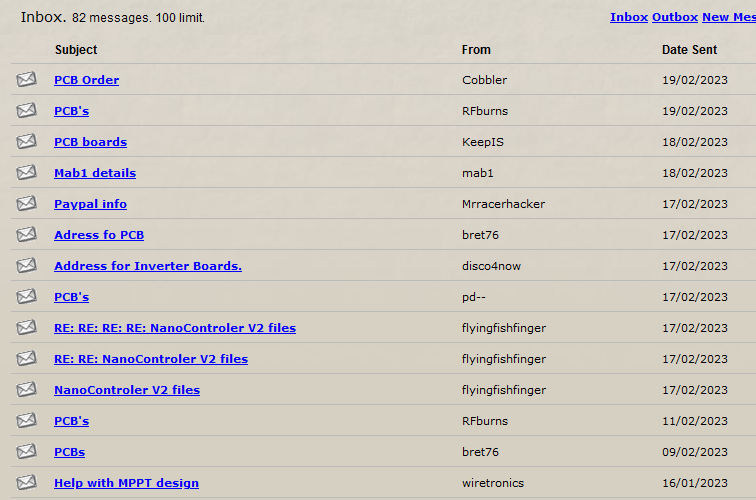Open the Help with MPPT design message
Screen dimensions: 756x500
pyautogui.click(x=126, y=483)
